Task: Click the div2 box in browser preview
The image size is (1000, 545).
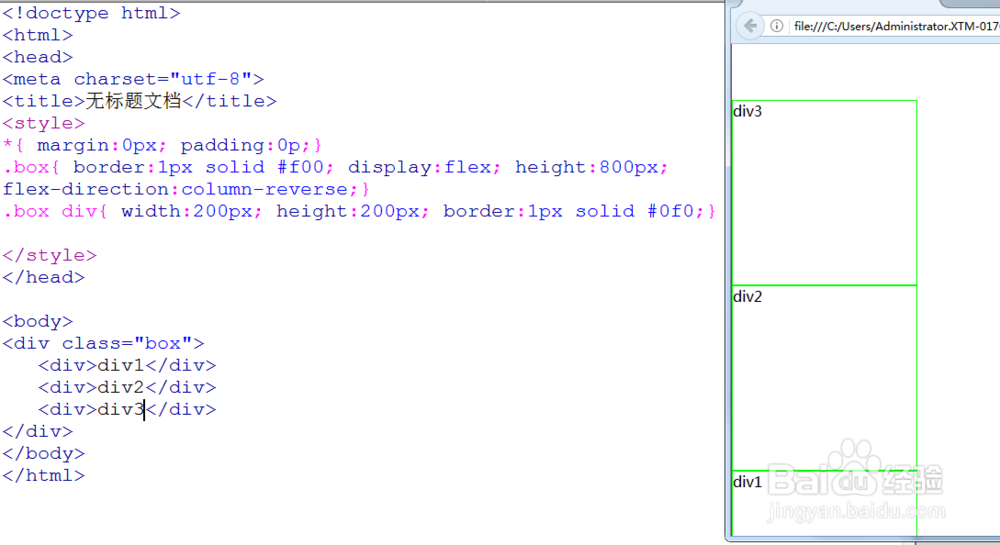Action: click(825, 378)
